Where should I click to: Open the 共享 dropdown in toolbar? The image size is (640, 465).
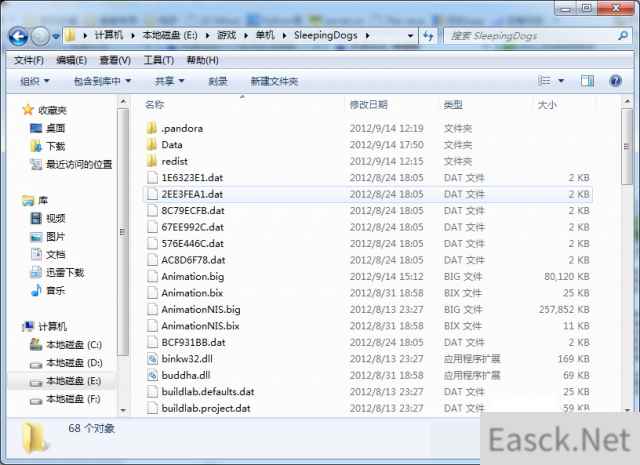coord(169,81)
